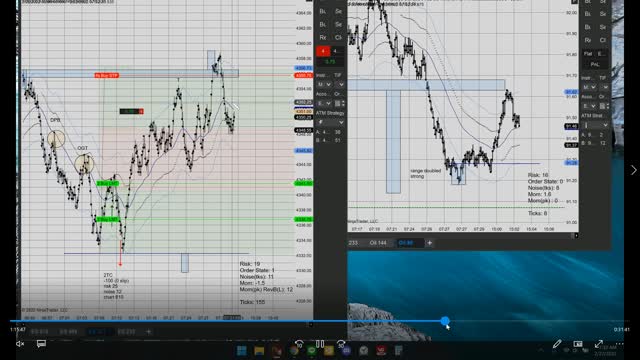This screenshot has width=640, height=360.
Task: Go to the next item with the right chevron
Action: 633,170
